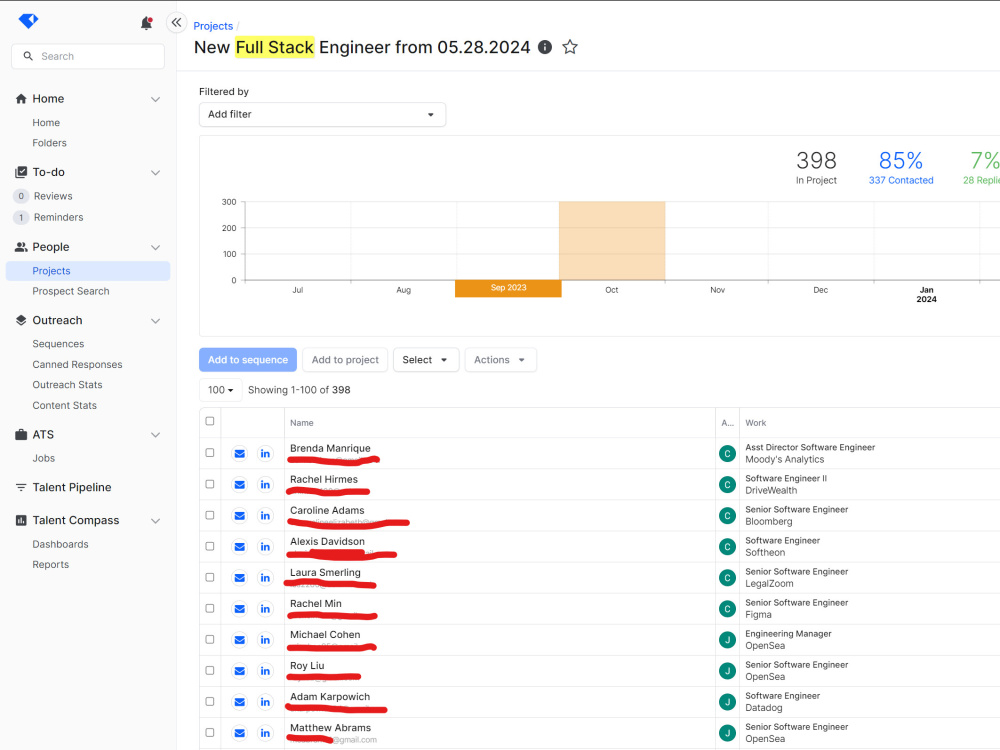Open Folders in the sidebar

point(50,143)
